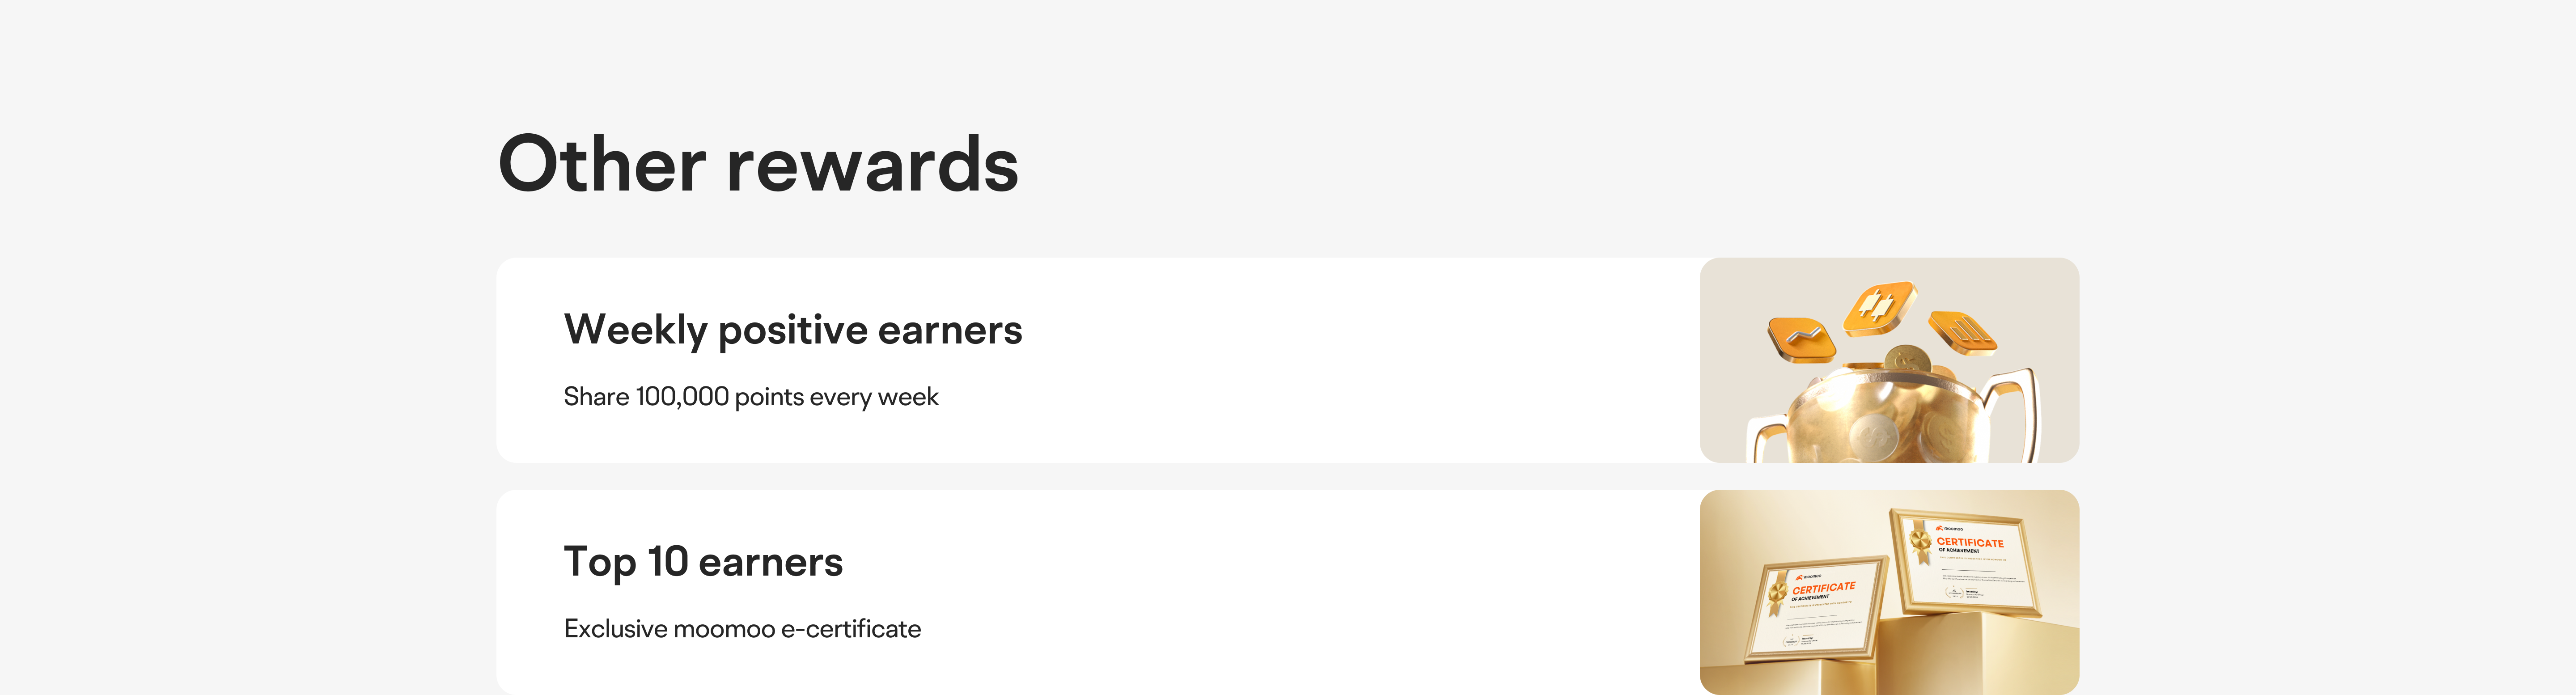Click 'Share 100,000 points every week' text
Viewport: 2576px width, 695px height.
pos(751,397)
